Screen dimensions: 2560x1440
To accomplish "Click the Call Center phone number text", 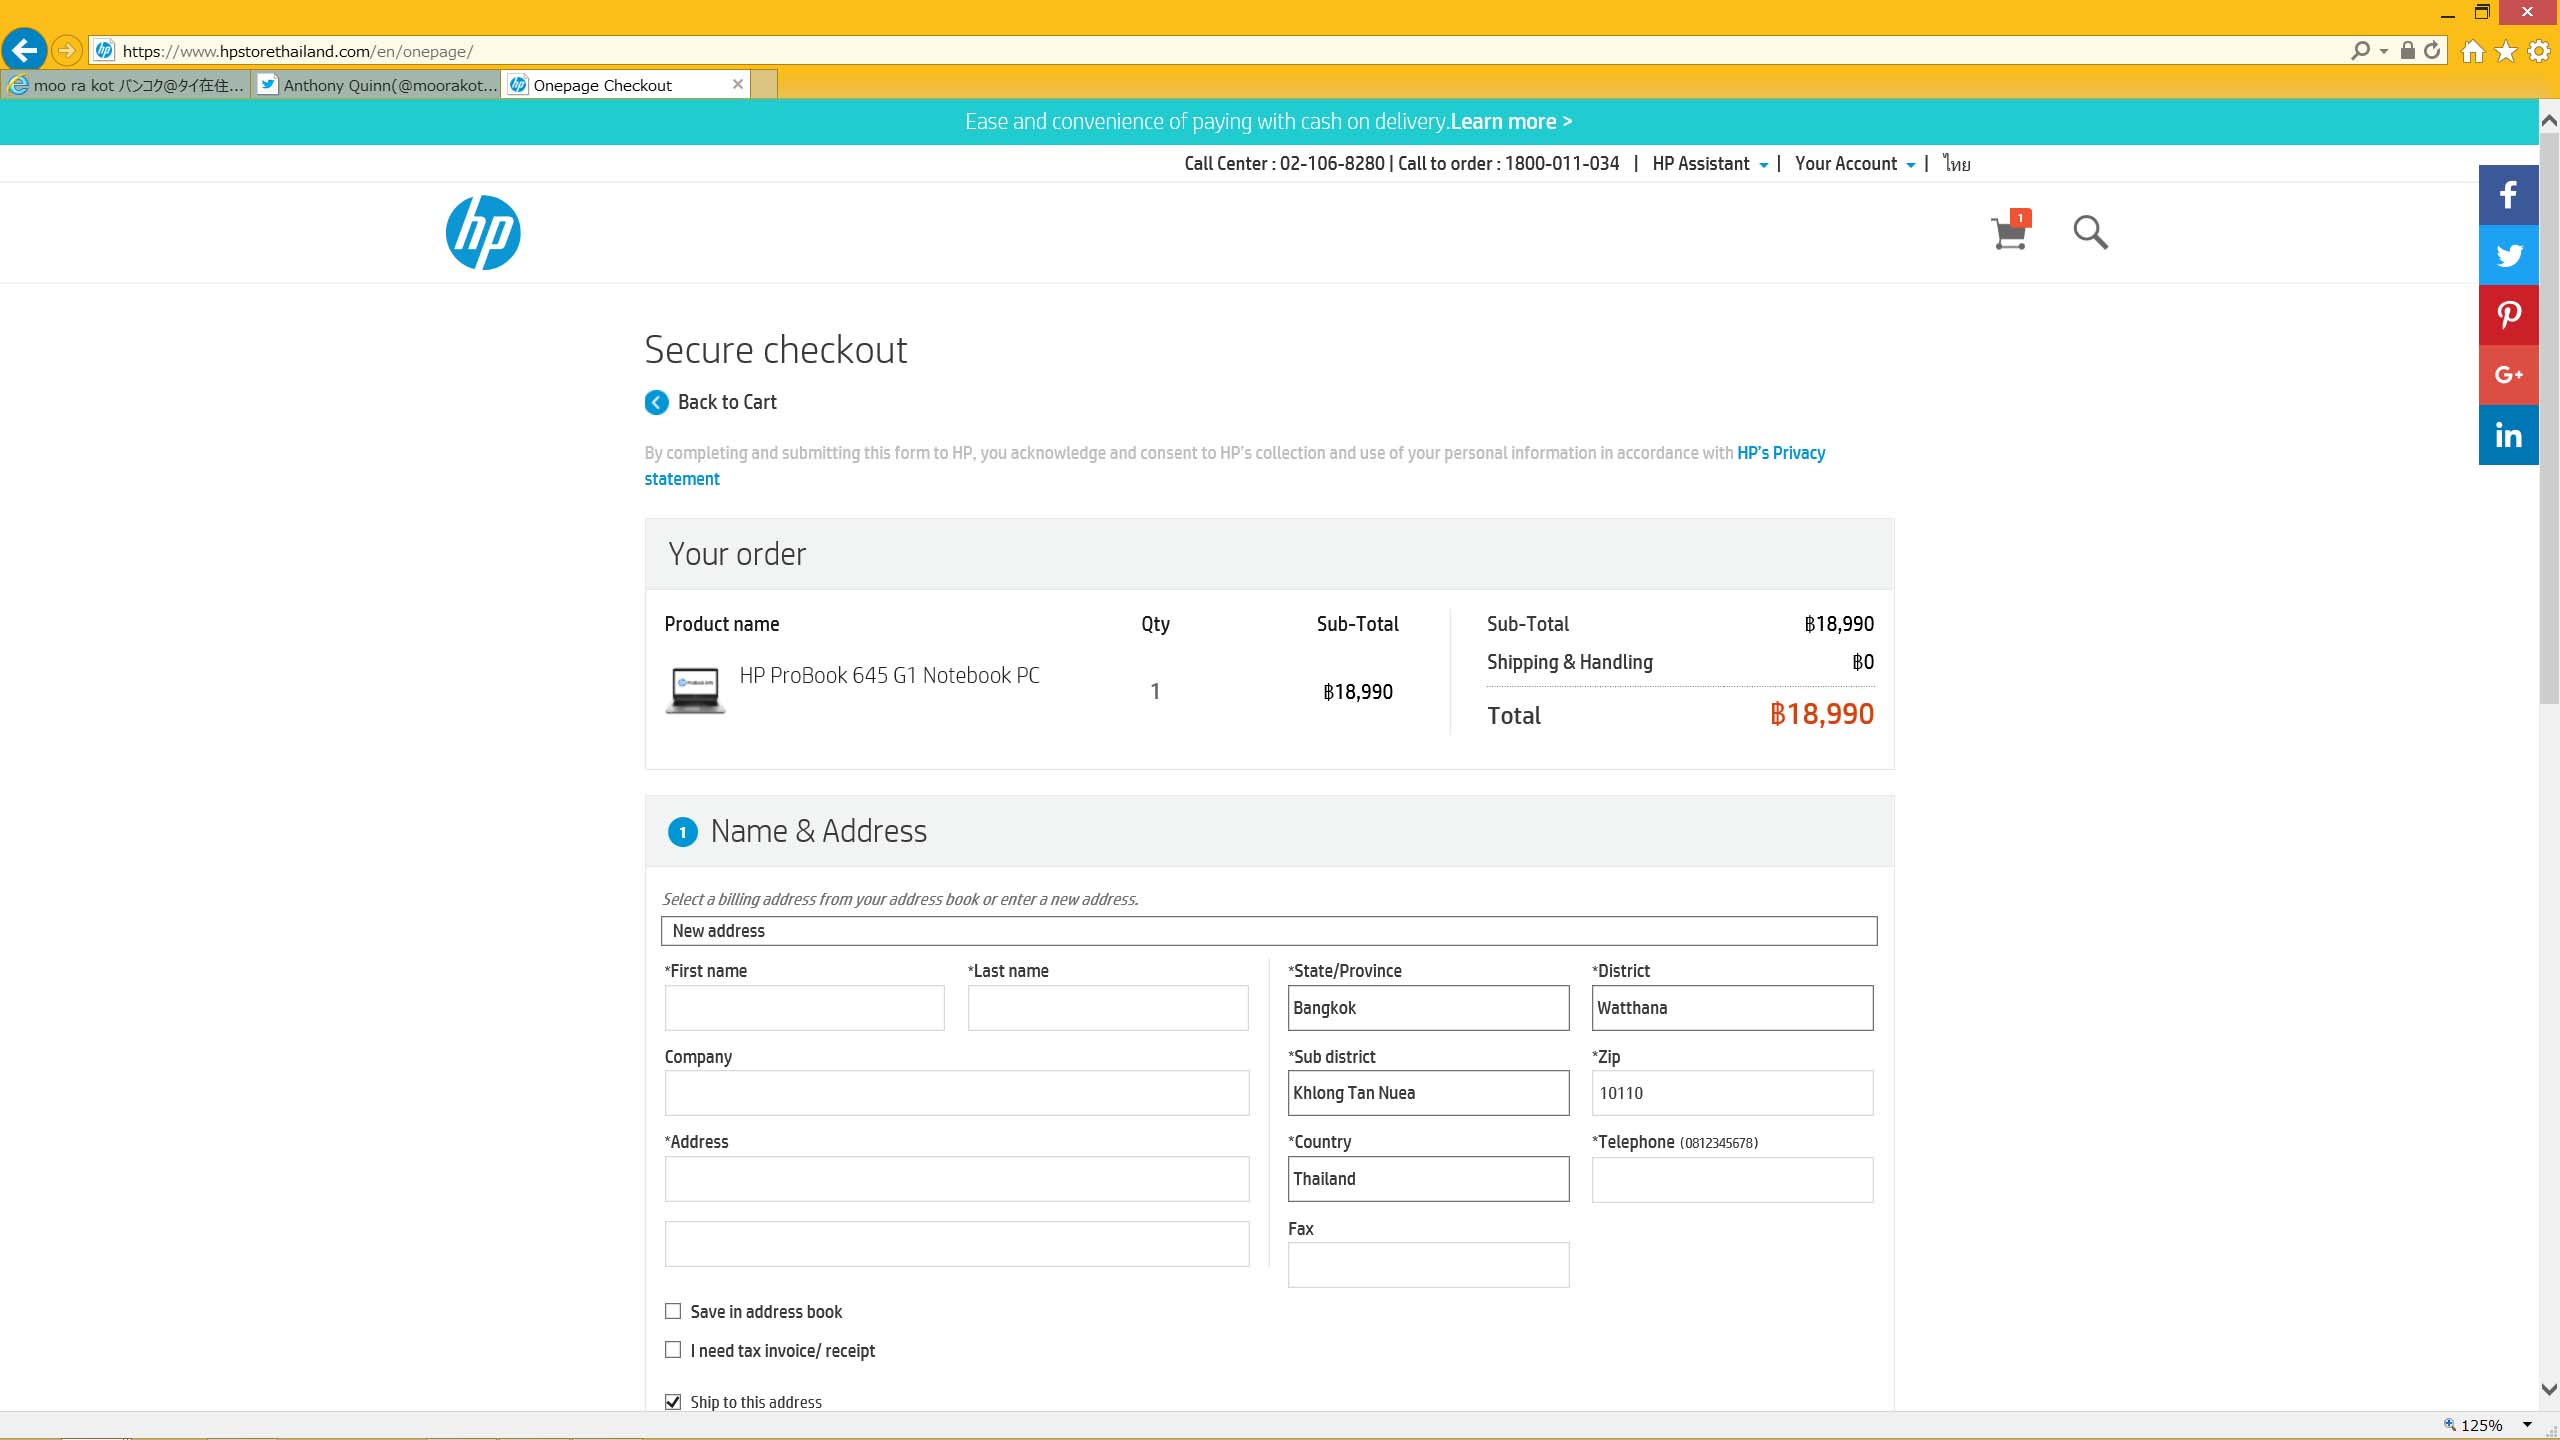I will 1284,164.
